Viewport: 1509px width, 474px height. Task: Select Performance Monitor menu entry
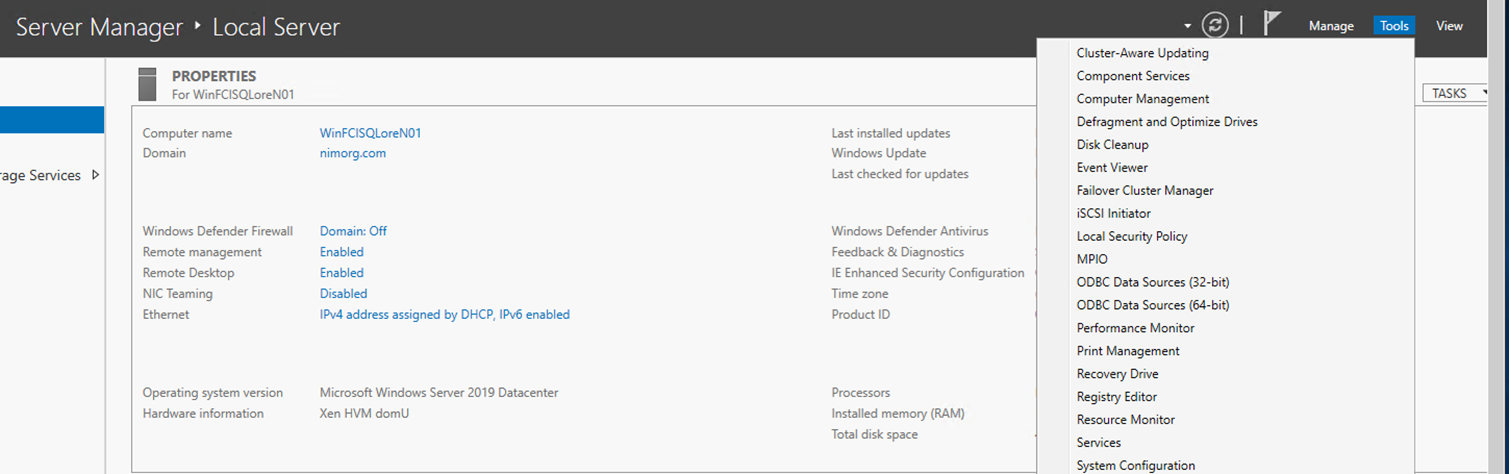click(x=1135, y=328)
